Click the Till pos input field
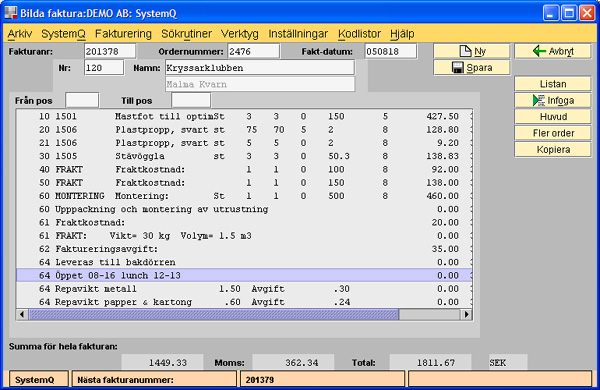Screen dimensions: 600x390 click(x=191, y=101)
